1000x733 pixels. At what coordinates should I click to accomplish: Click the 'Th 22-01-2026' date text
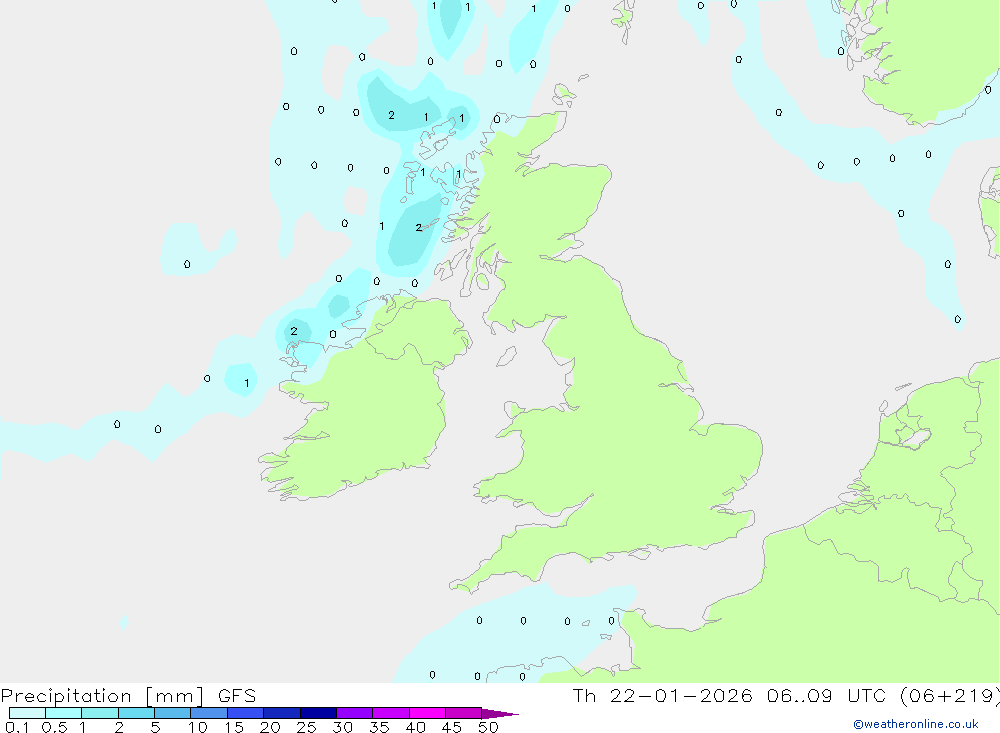coord(663,696)
